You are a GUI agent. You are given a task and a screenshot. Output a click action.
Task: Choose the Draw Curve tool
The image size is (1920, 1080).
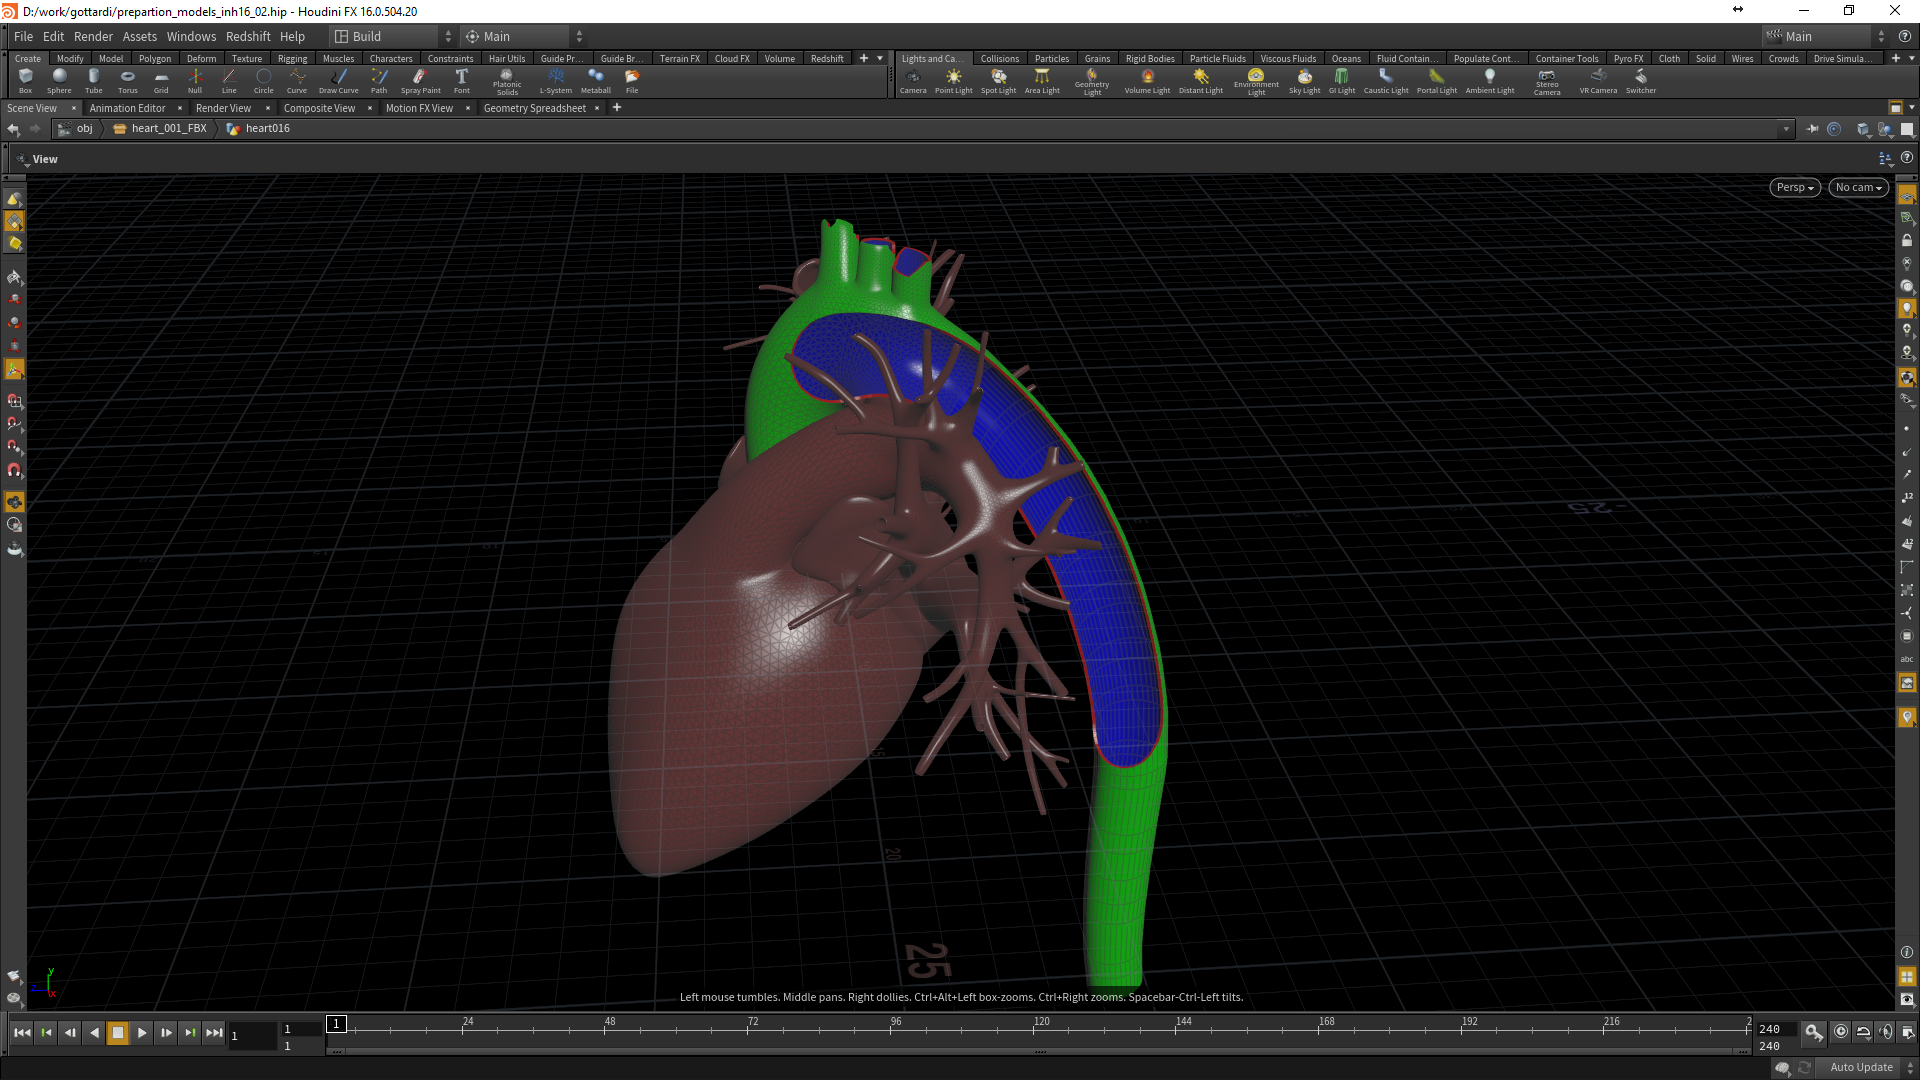click(x=338, y=80)
